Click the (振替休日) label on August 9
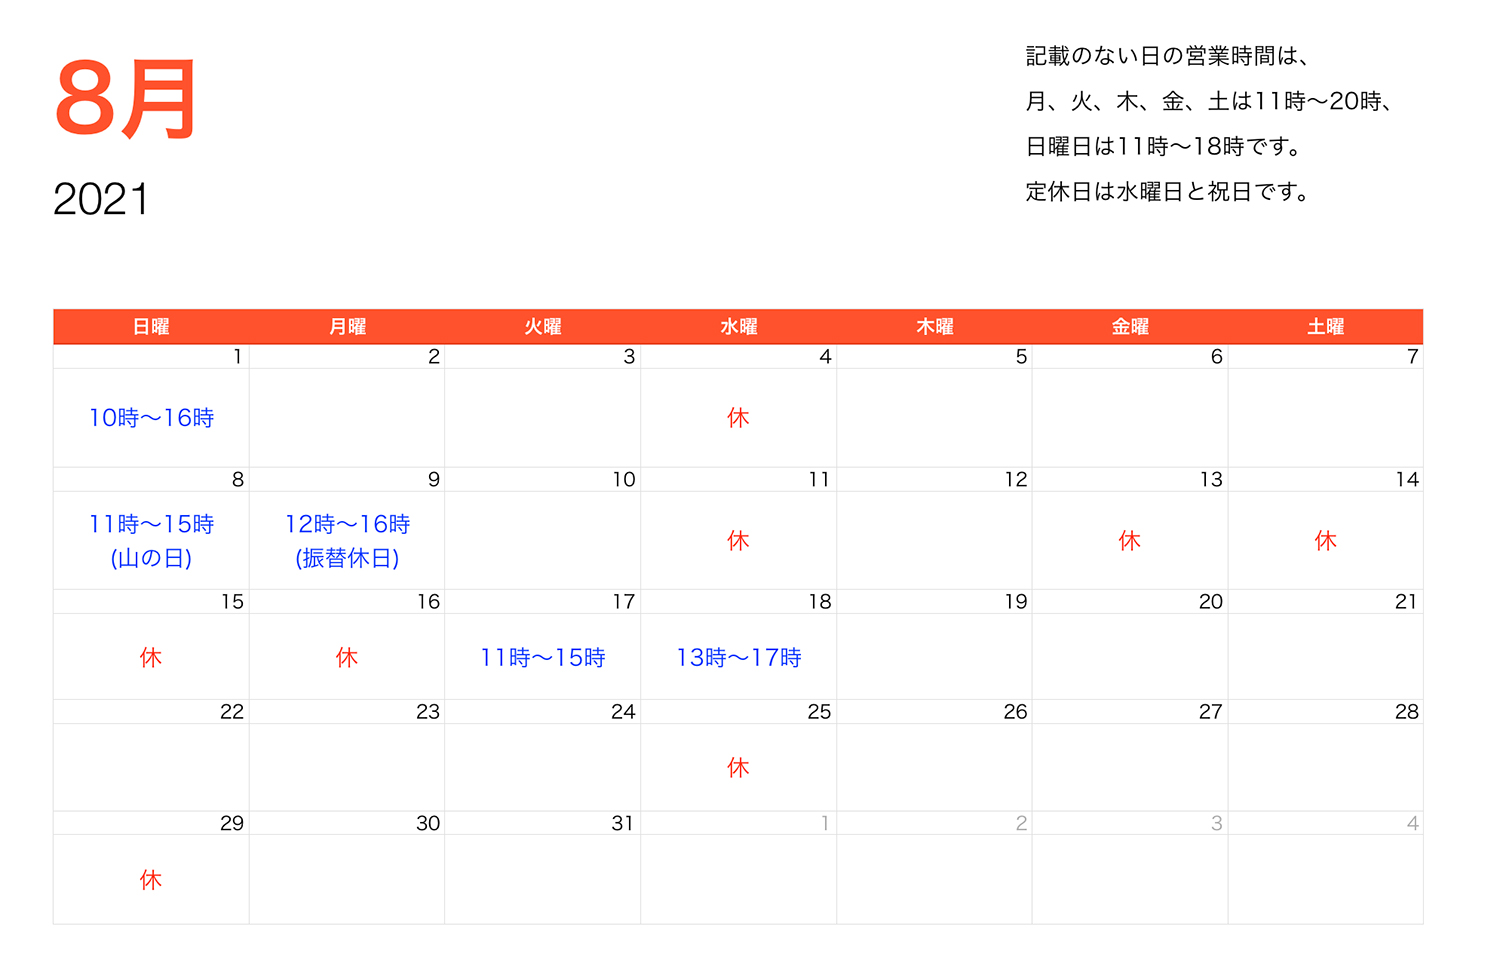 (x=347, y=559)
